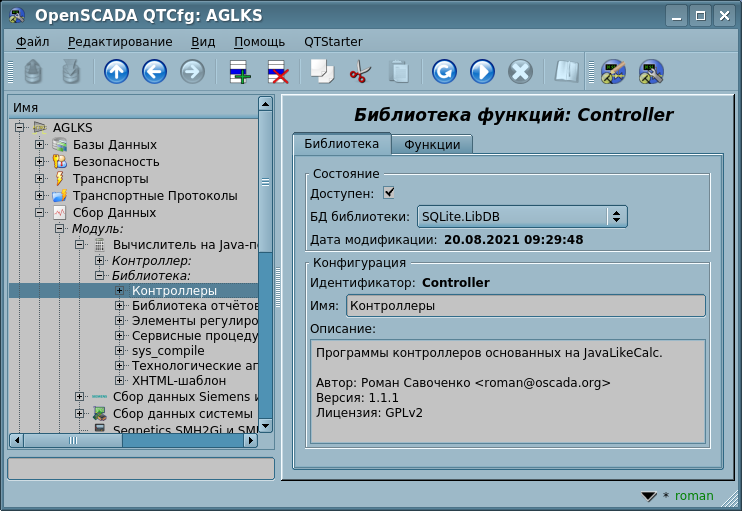
Task: Open the БД библиотеки combo box
Action: pyautogui.click(x=522, y=216)
